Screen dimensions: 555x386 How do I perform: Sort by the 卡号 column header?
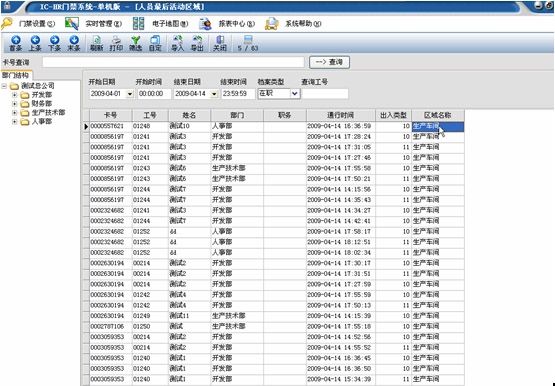(x=111, y=115)
